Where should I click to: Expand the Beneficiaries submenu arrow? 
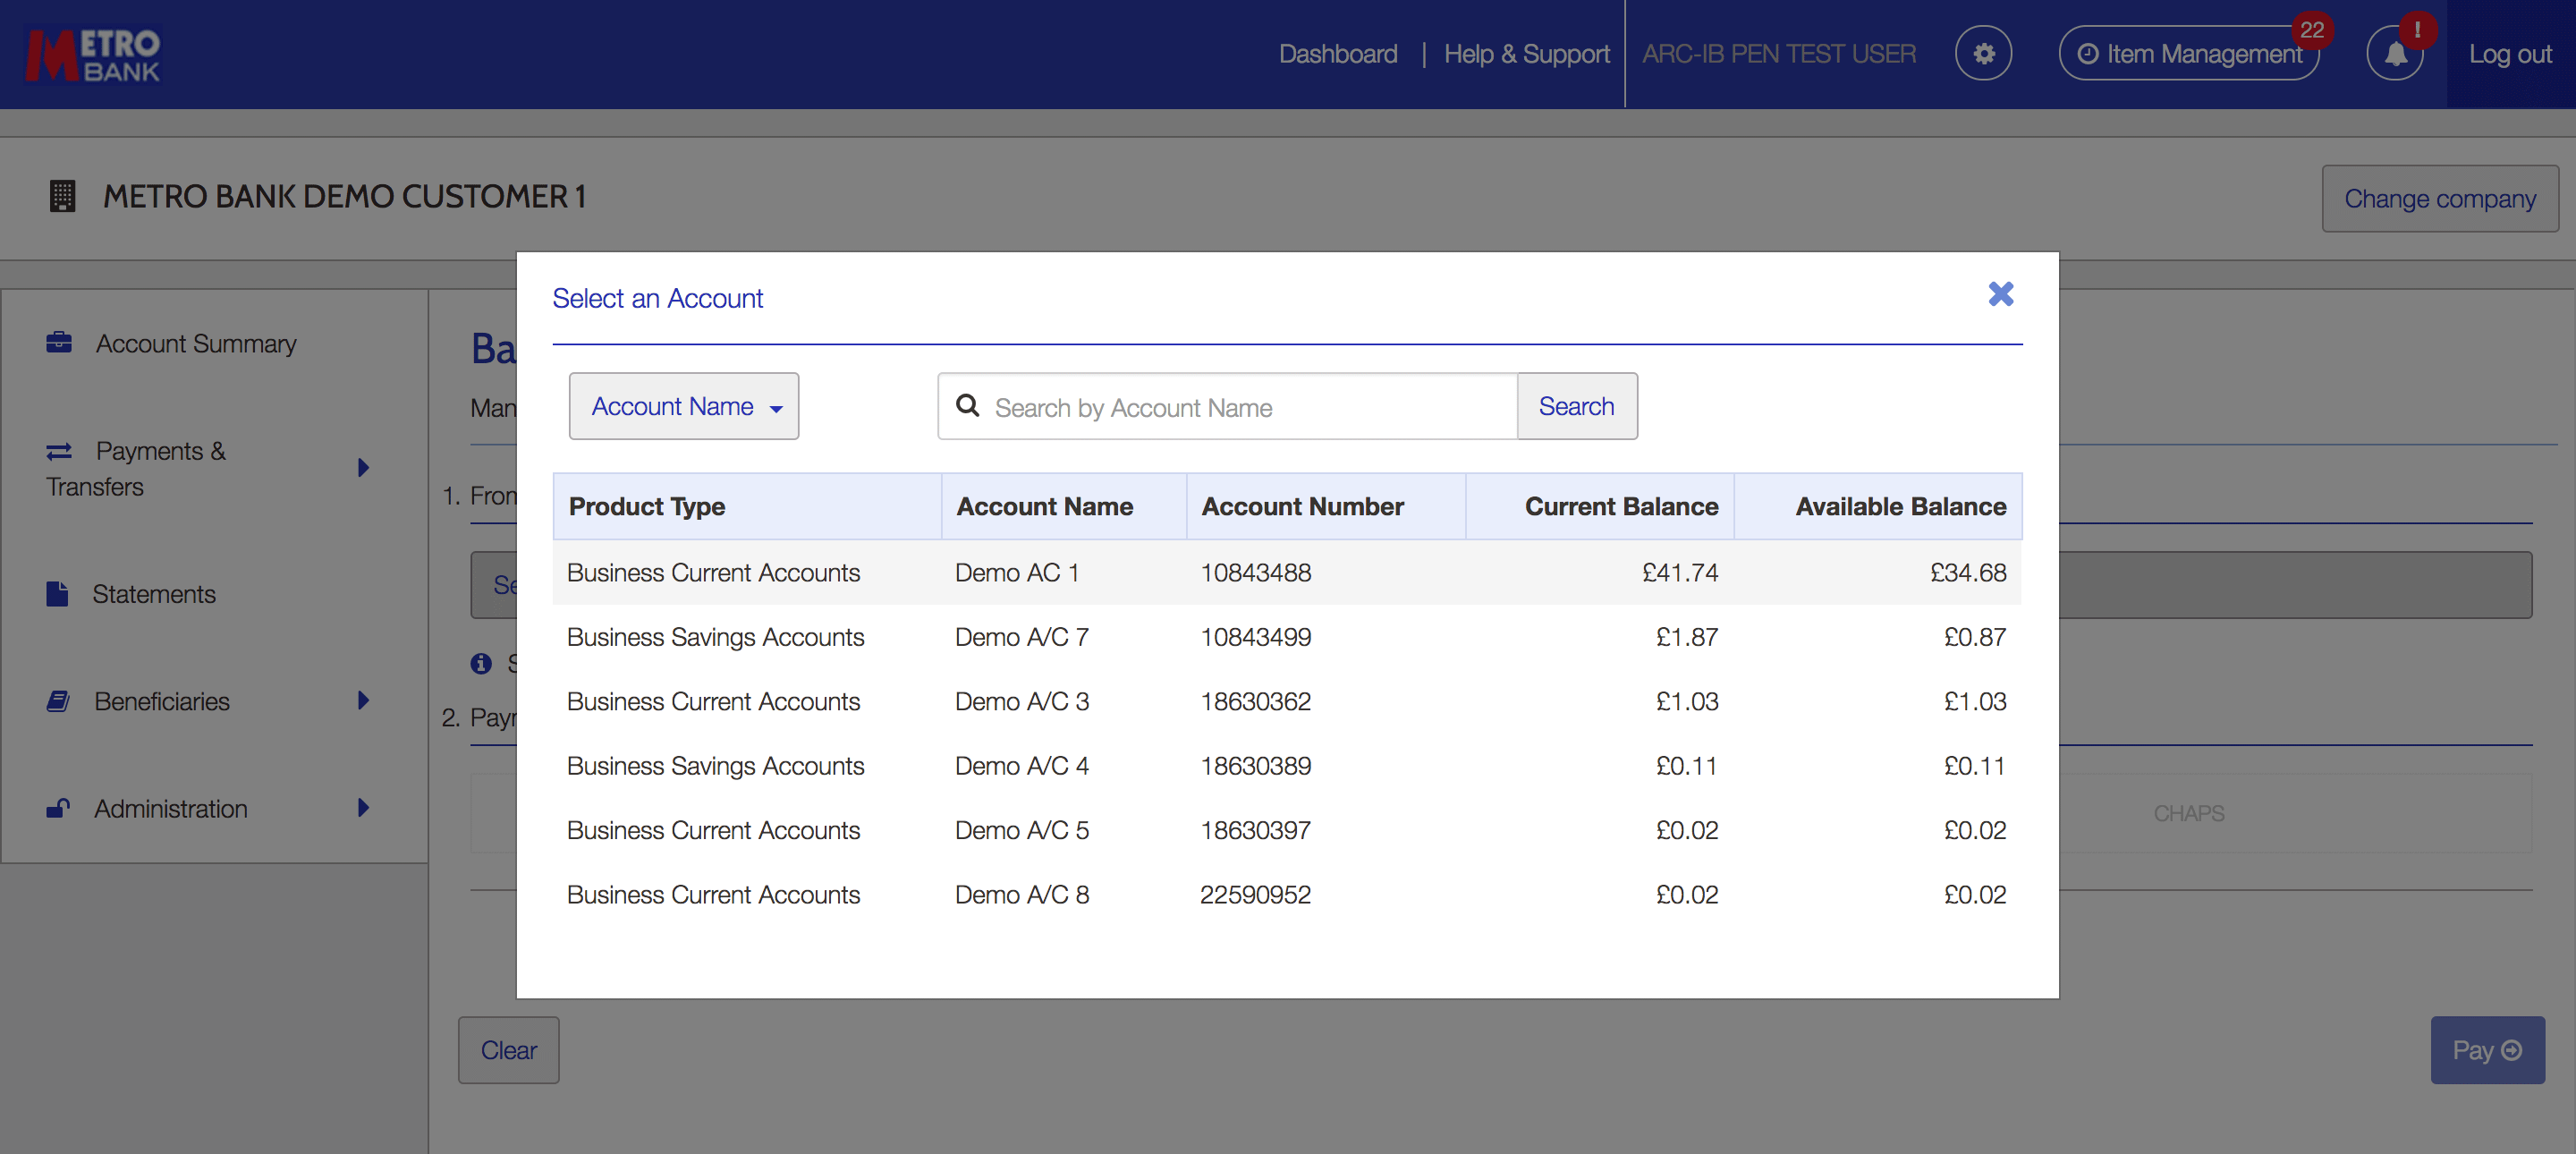[x=363, y=700]
